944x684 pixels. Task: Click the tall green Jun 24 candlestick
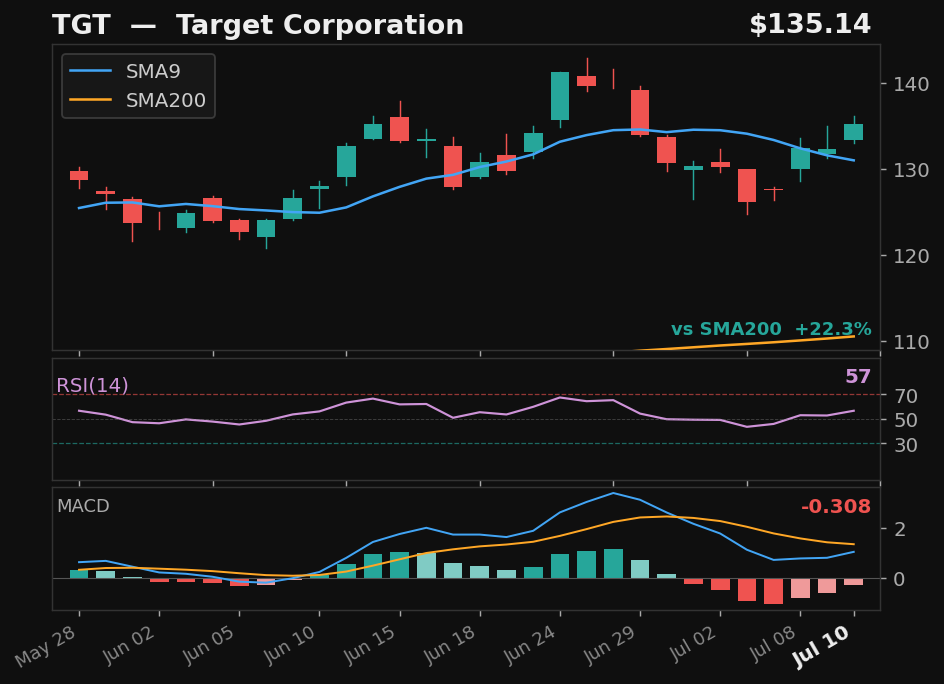point(560,96)
